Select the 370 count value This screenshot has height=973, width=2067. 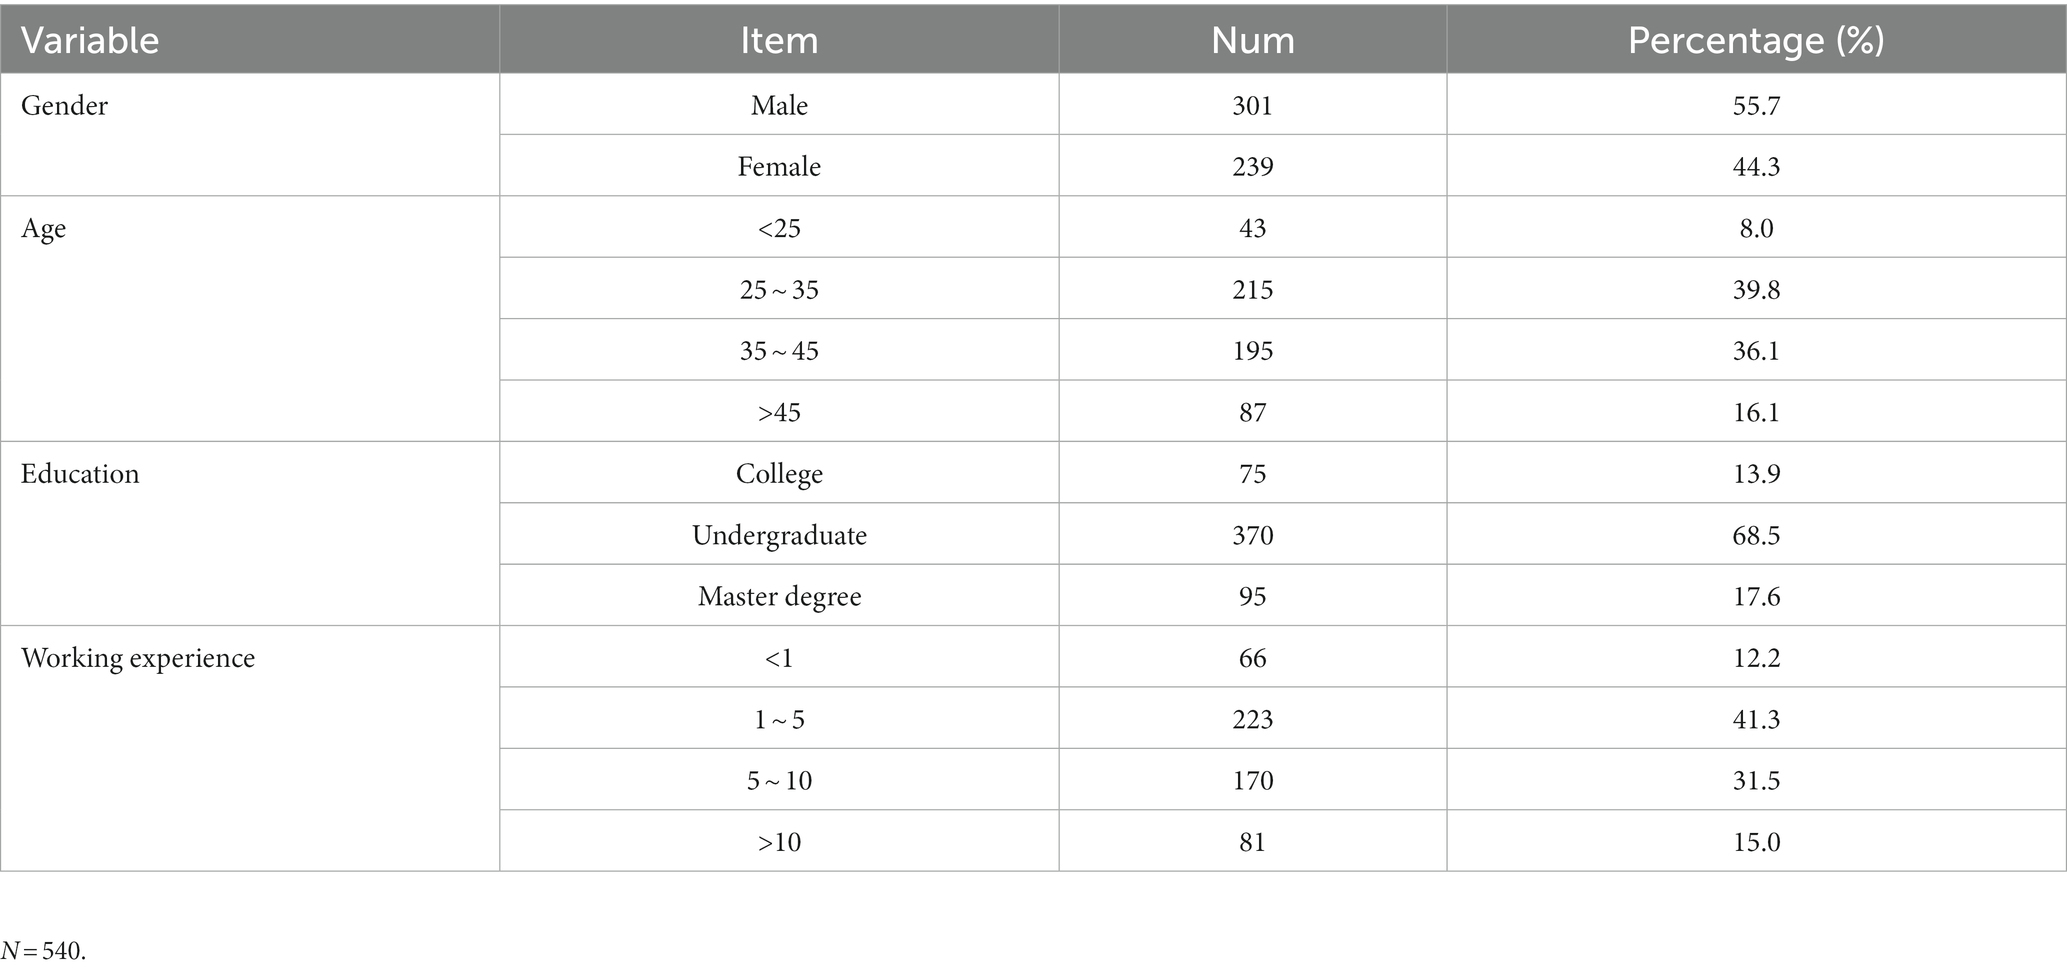point(1253,535)
